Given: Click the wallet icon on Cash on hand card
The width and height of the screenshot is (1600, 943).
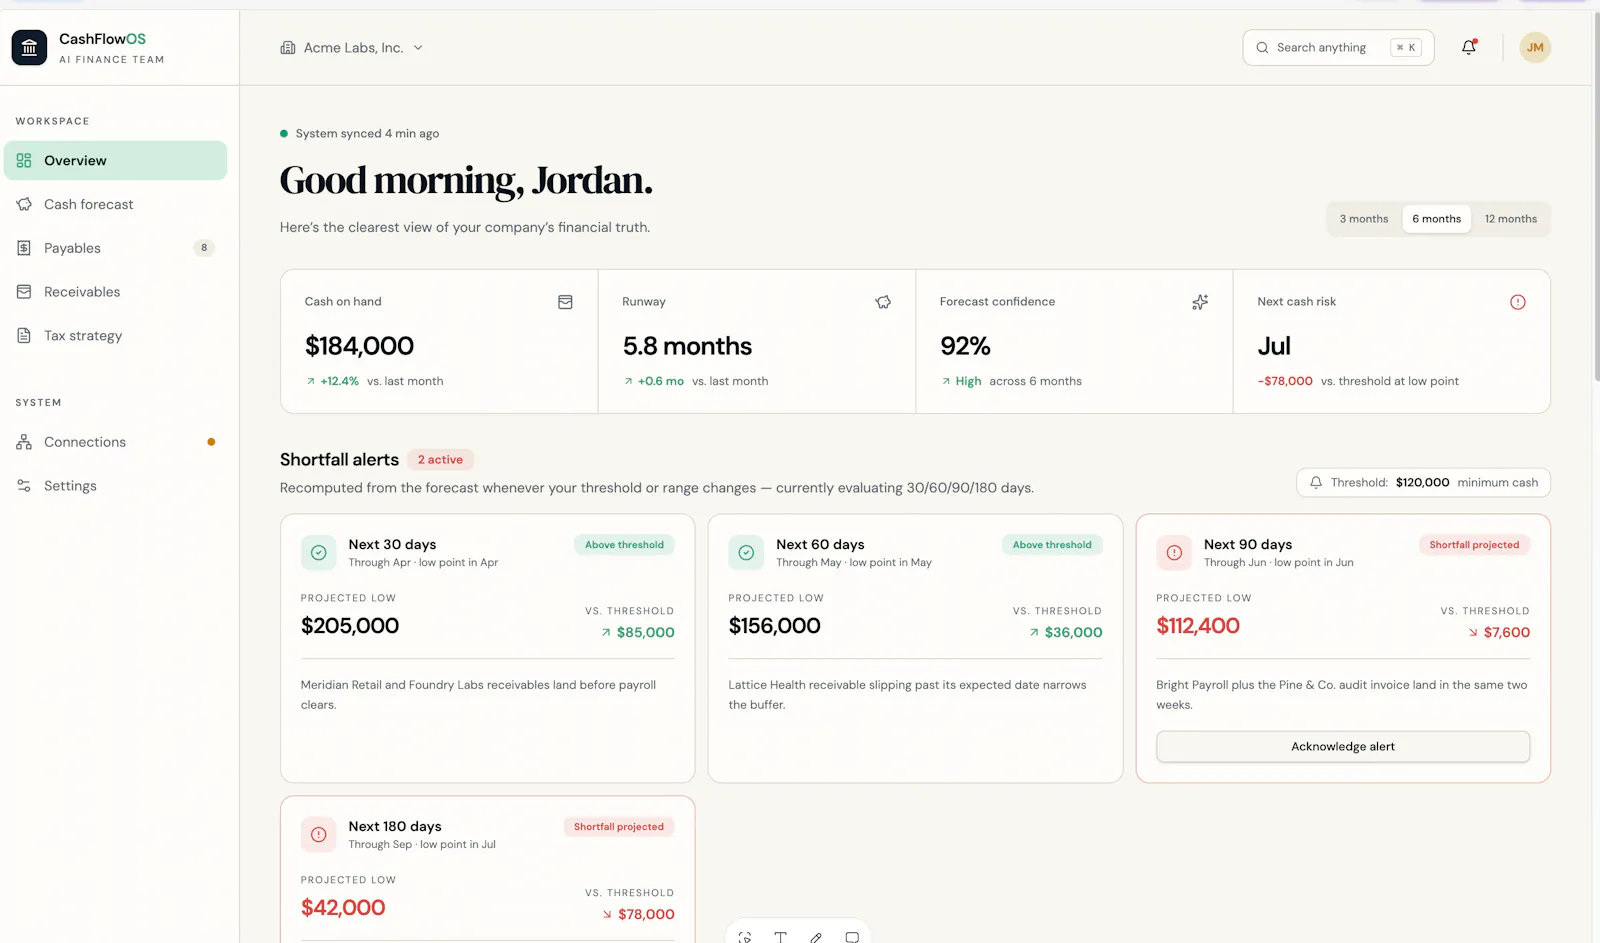Looking at the screenshot, I should pos(565,302).
